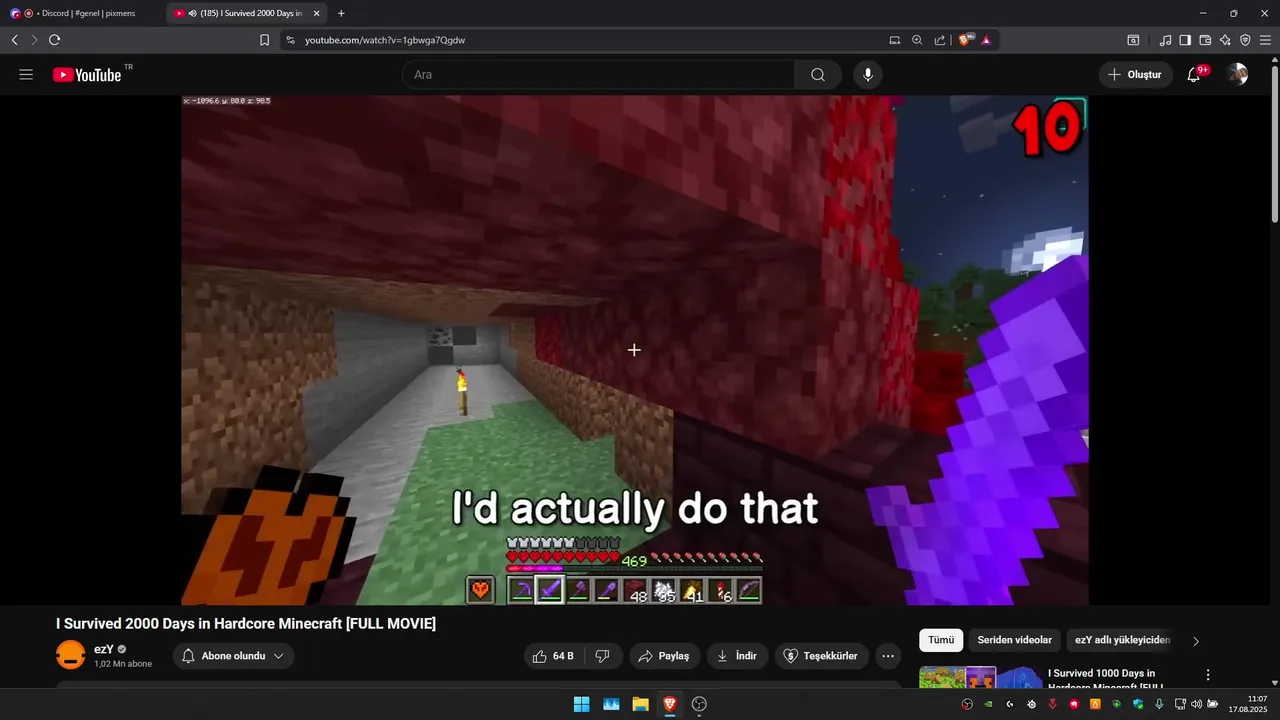
Task: Toggle the browser sidebar panel
Action: 1185,40
